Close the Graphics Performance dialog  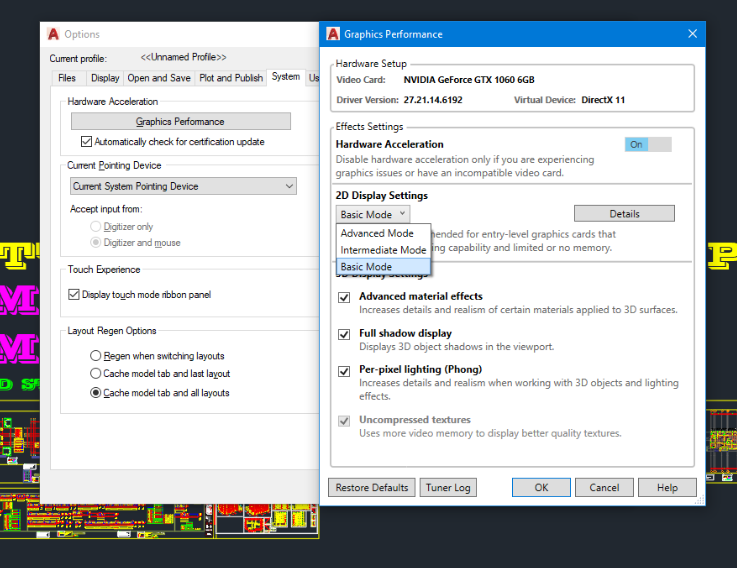(x=692, y=34)
